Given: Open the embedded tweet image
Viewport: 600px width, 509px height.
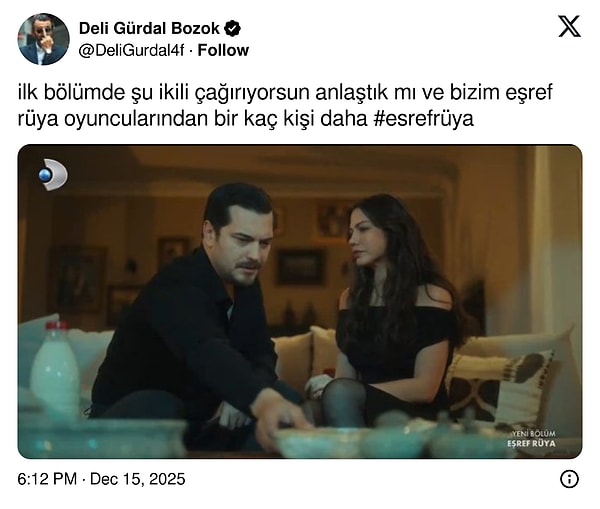Looking at the screenshot, I should tap(300, 301).
